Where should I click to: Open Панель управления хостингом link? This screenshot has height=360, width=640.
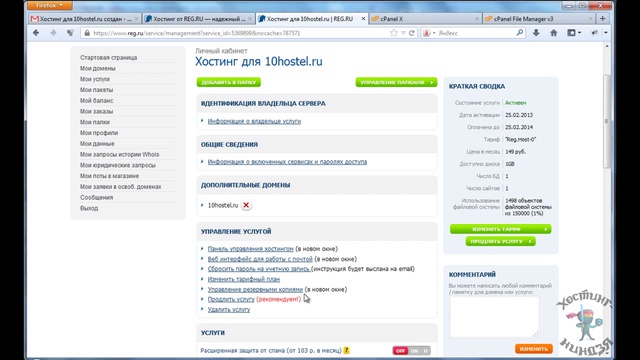251,249
